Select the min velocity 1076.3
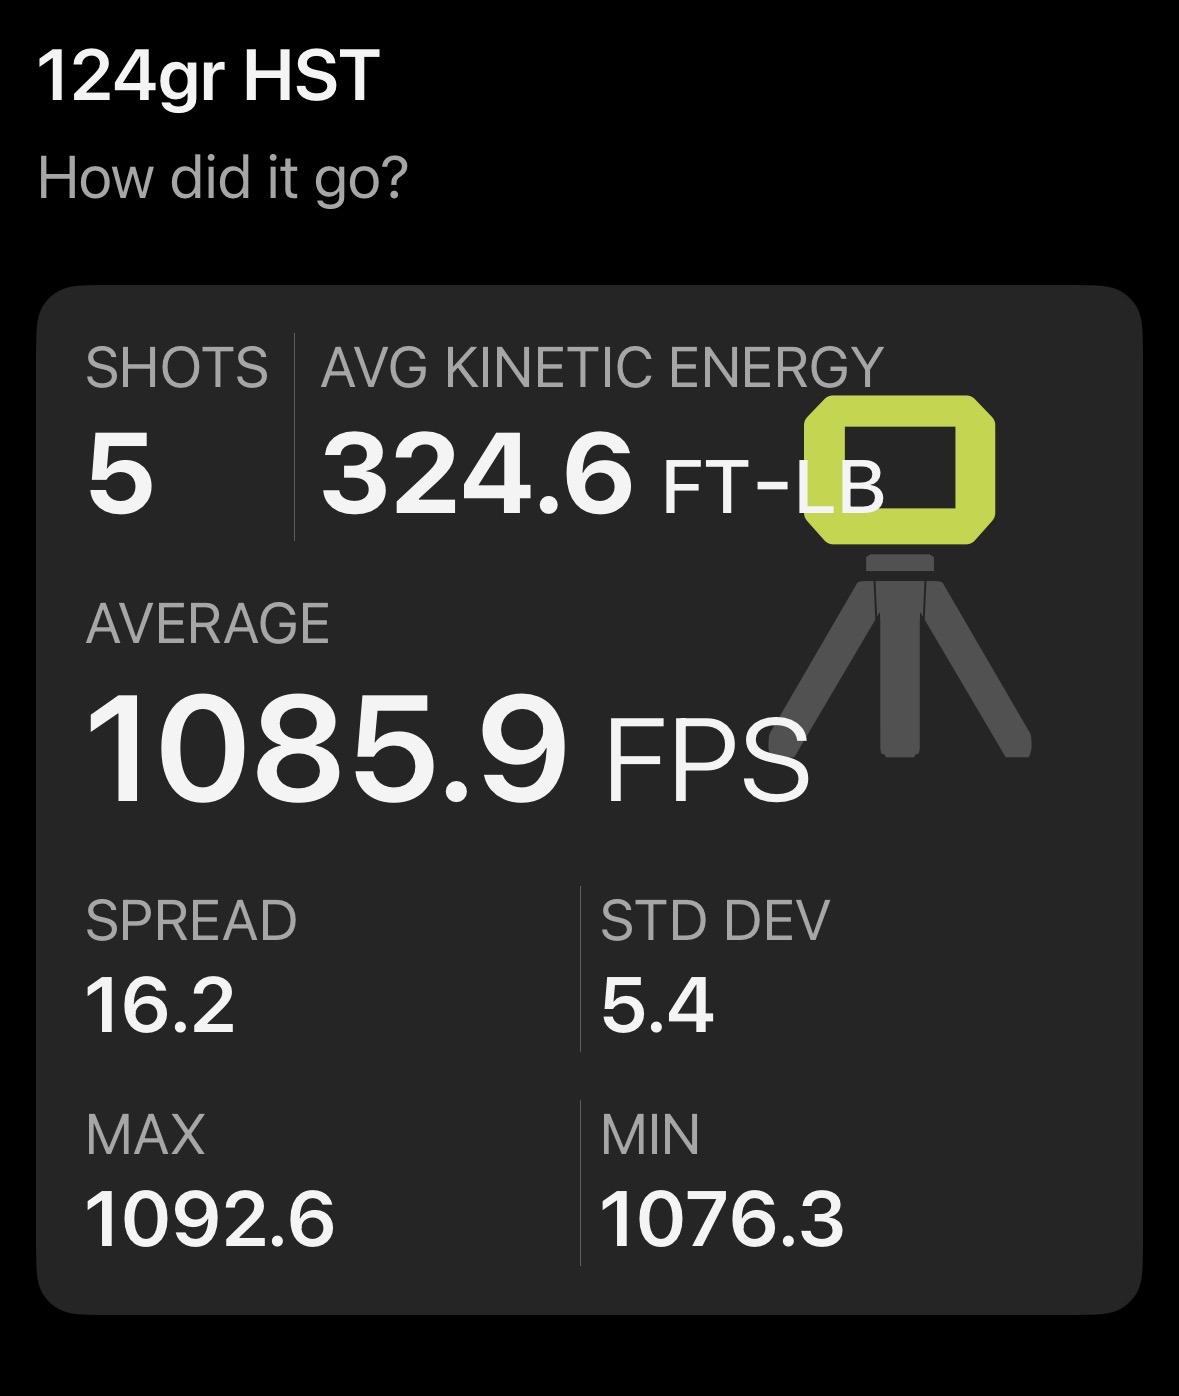The image size is (1179, 1396). (722, 1220)
